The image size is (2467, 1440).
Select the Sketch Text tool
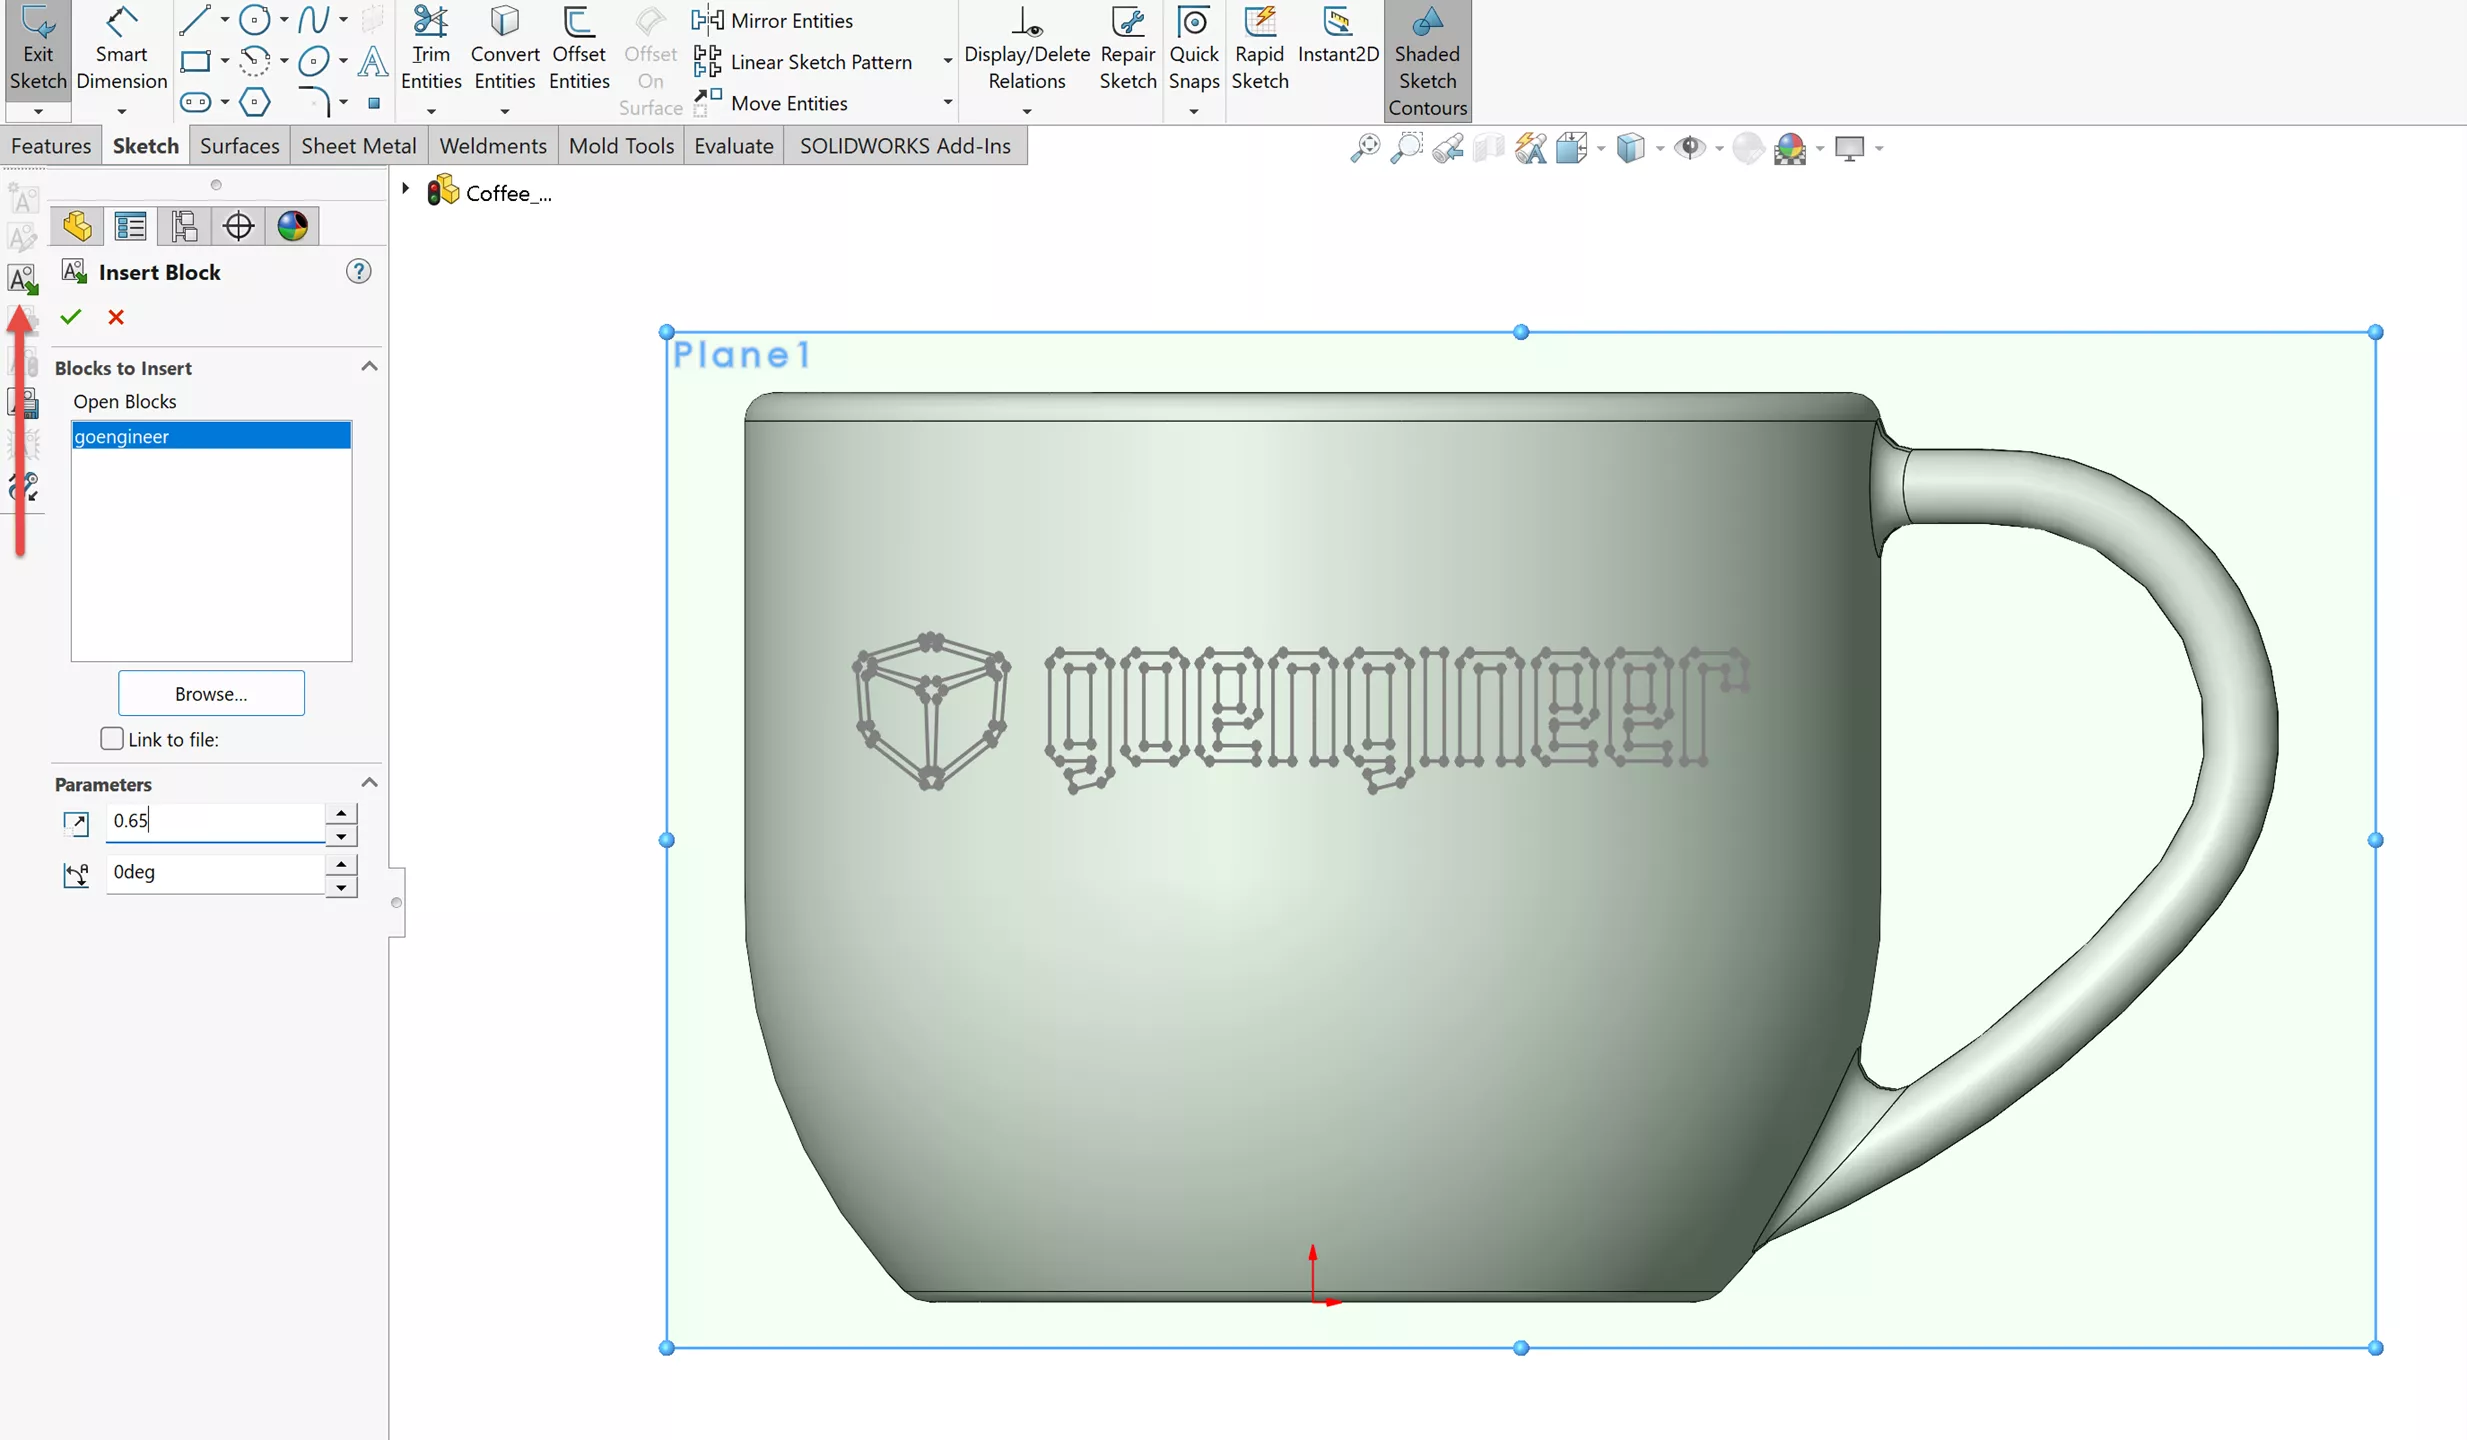click(373, 61)
